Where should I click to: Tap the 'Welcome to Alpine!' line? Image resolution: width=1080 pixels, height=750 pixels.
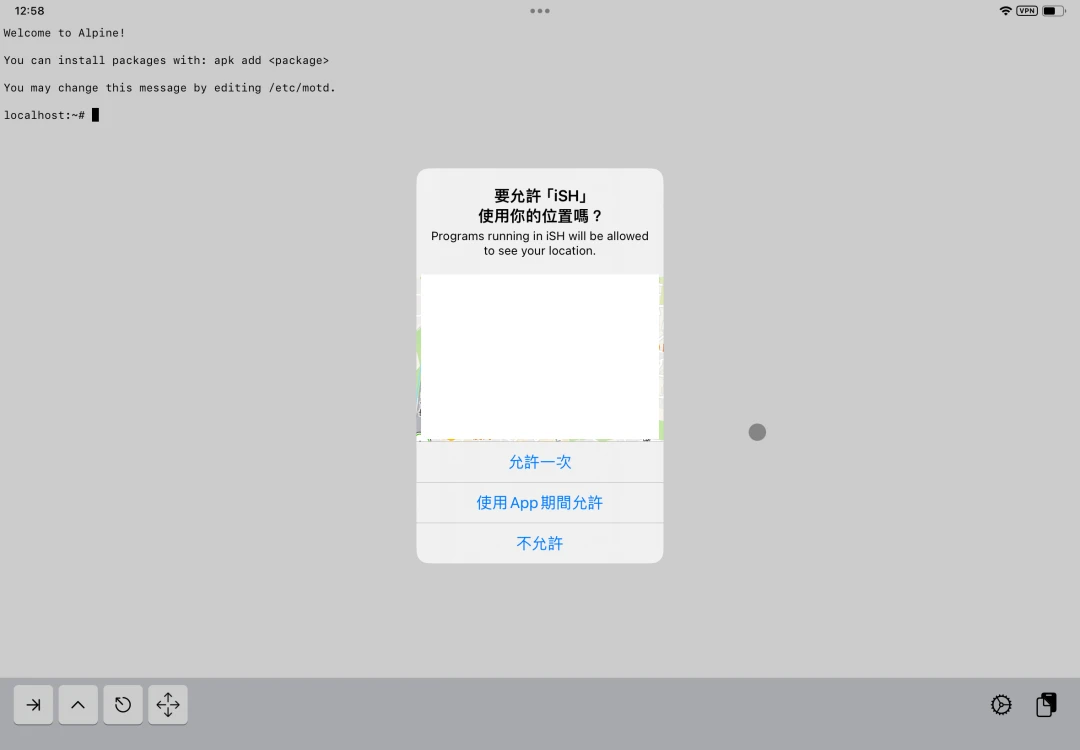(x=64, y=33)
